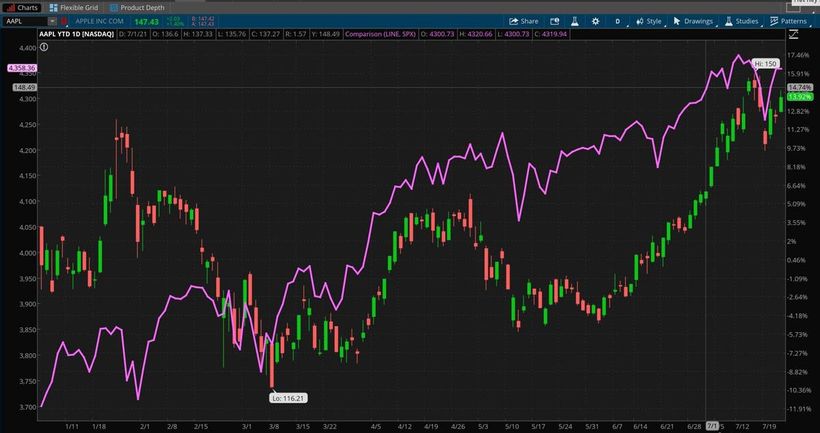820x433 pixels.
Task: Share the chart via Share button
Action: (x=523, y=21)
